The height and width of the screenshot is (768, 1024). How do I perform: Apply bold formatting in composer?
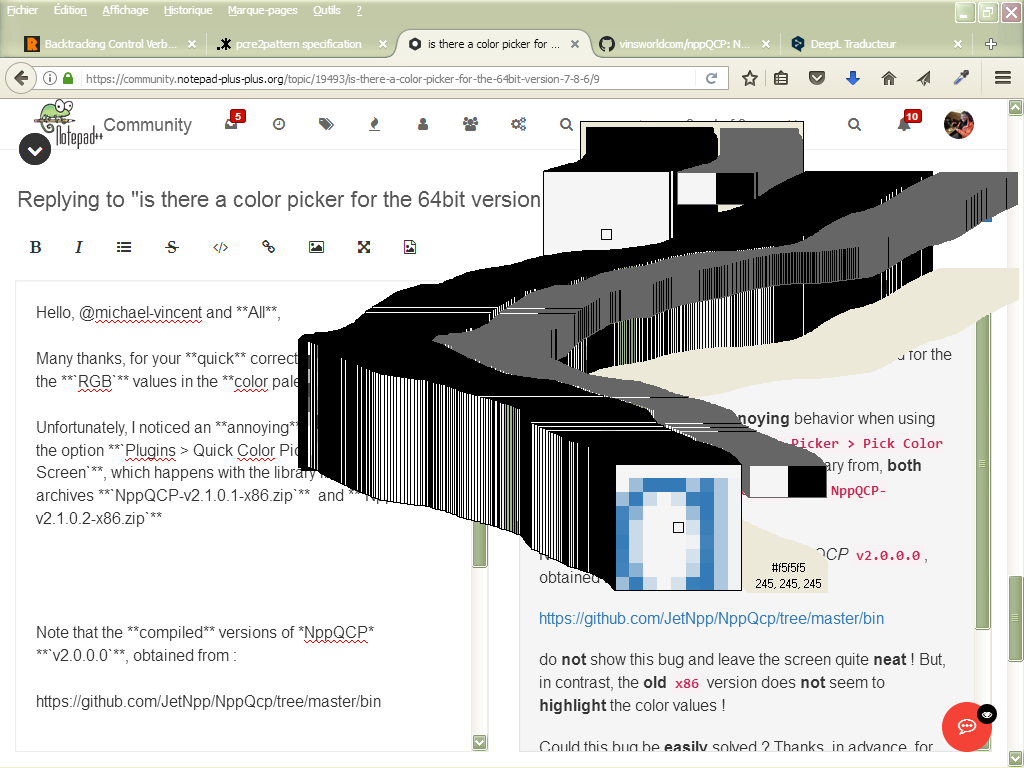(35, 247)
